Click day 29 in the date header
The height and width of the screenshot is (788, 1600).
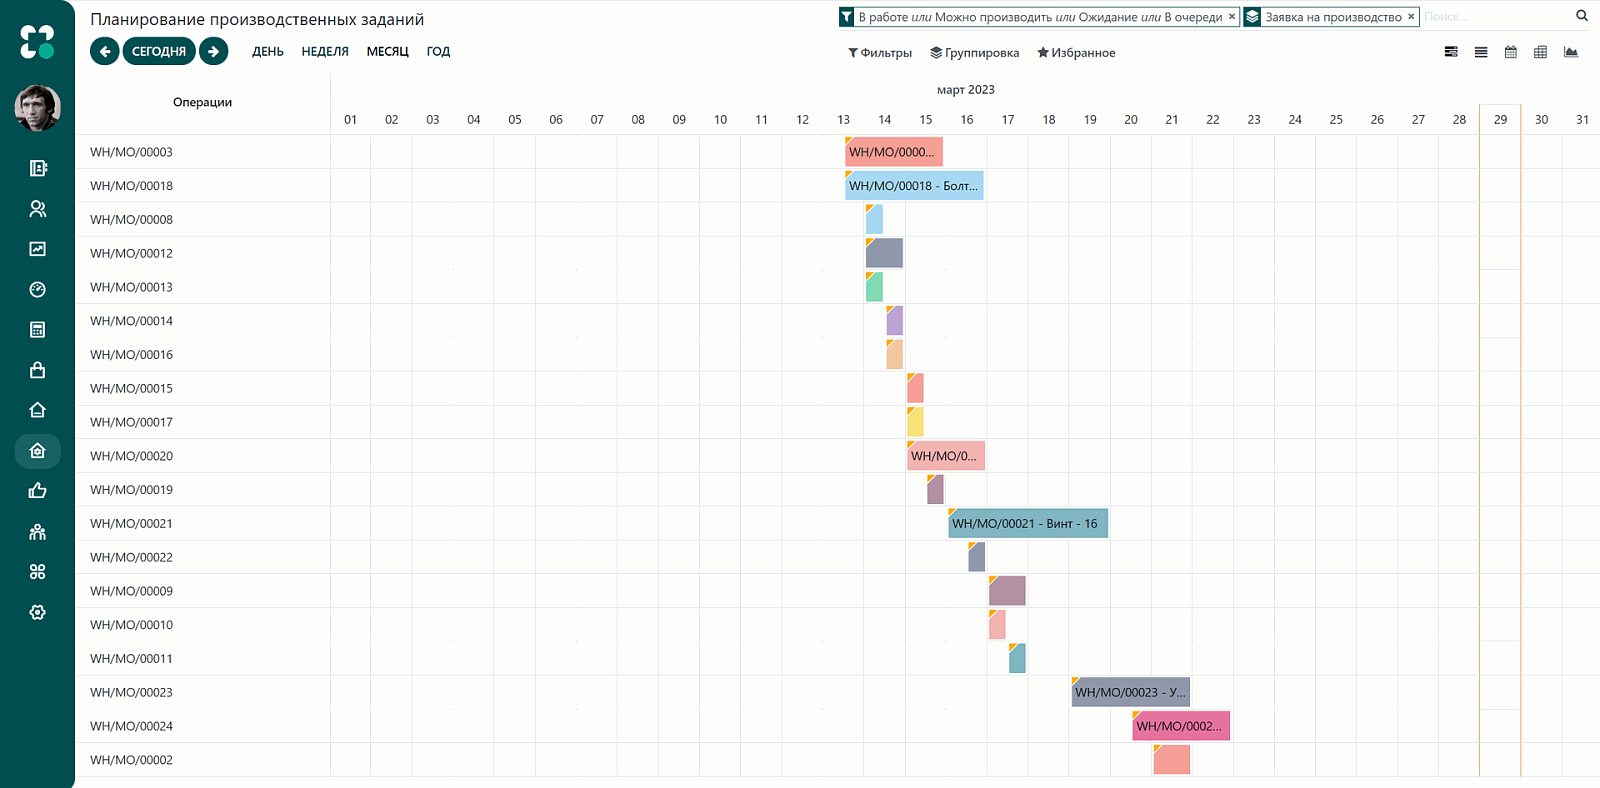pyautogui.click(x=1500, y=120)
